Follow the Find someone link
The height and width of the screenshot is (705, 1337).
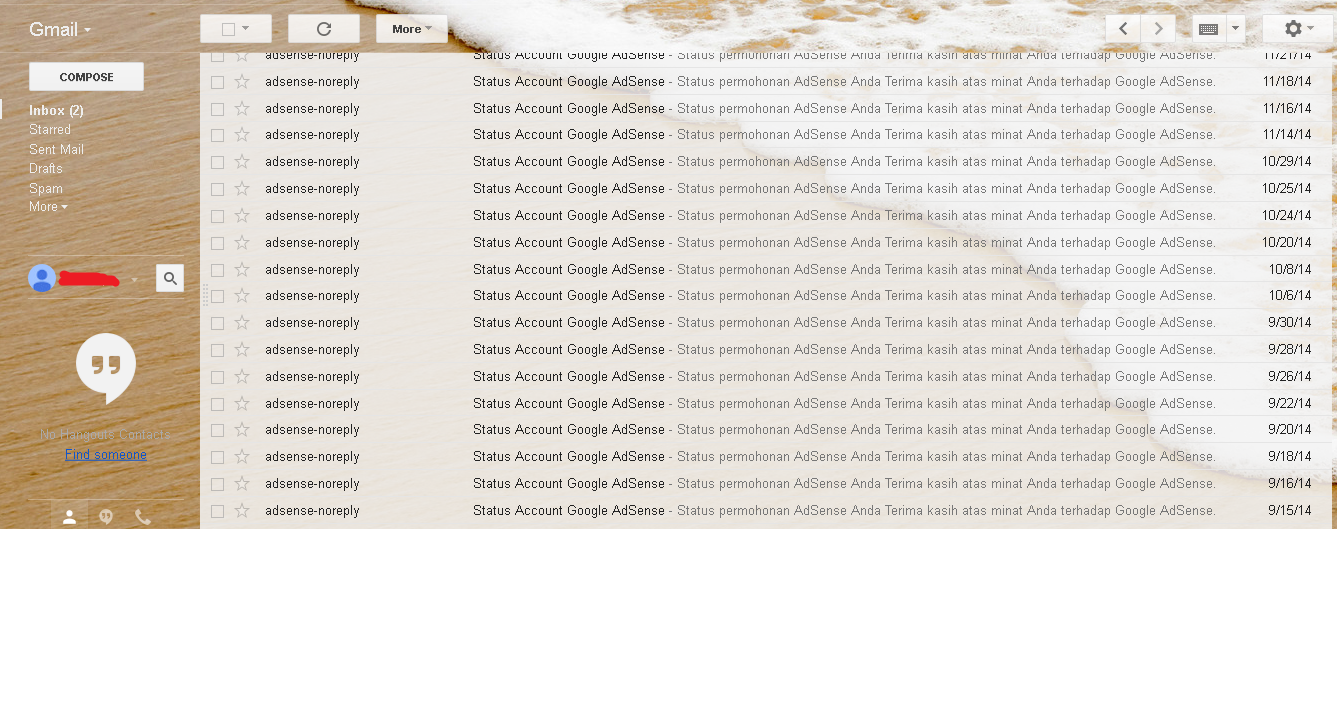tap(106, 455)
